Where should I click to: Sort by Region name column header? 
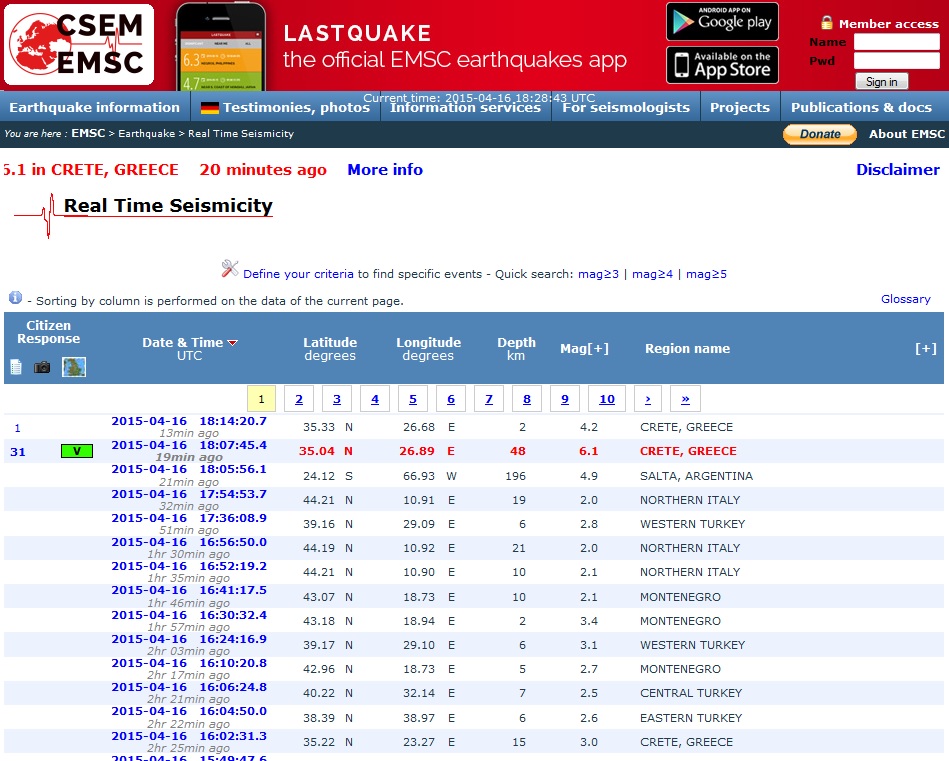click(687, 349)
